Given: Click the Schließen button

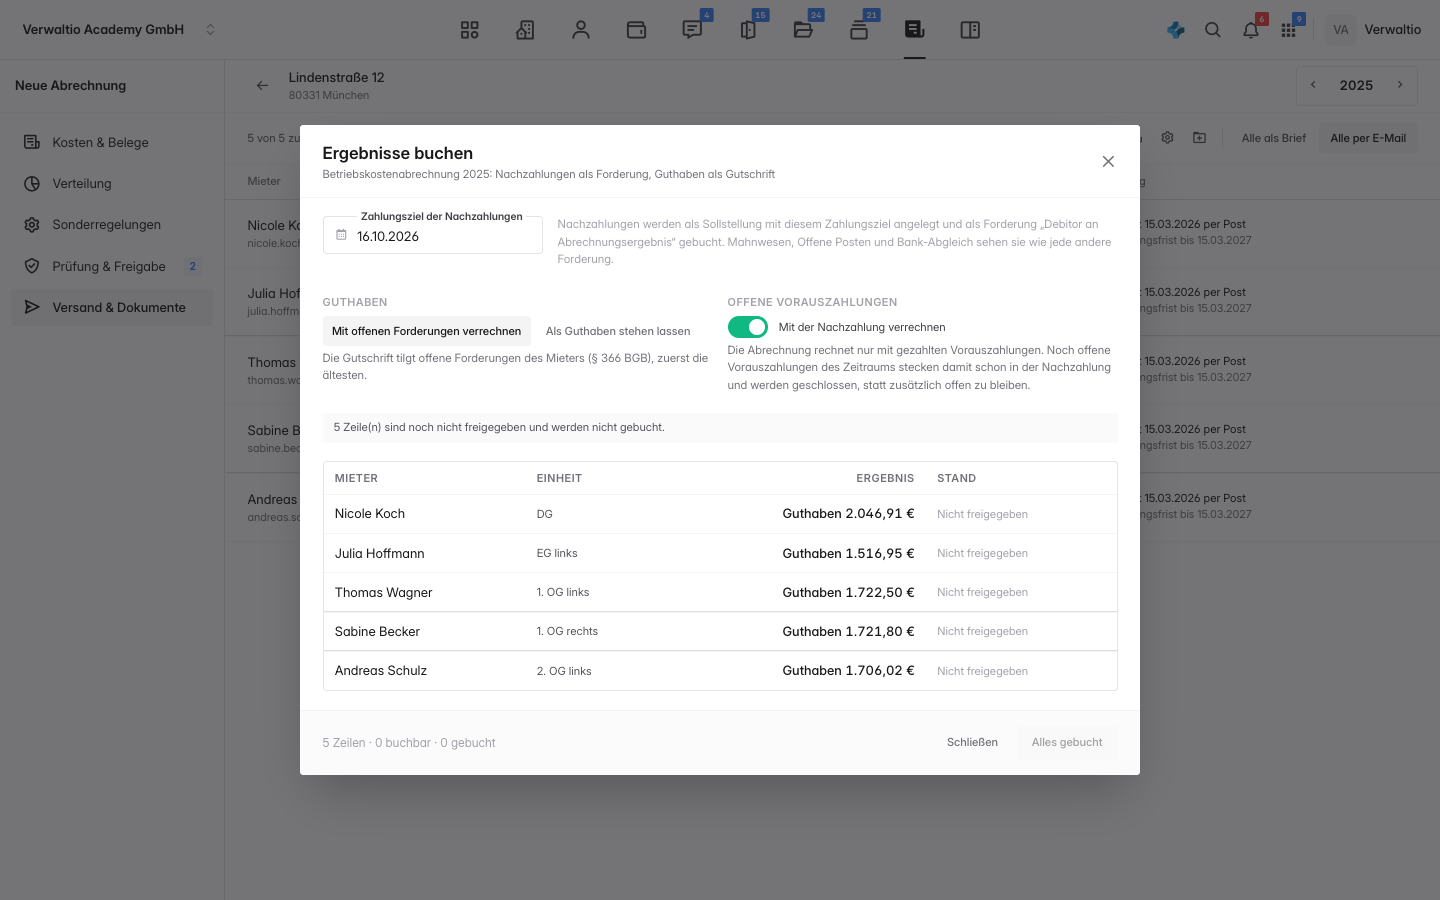Looking at the screenshot, I should pos(972,742).
